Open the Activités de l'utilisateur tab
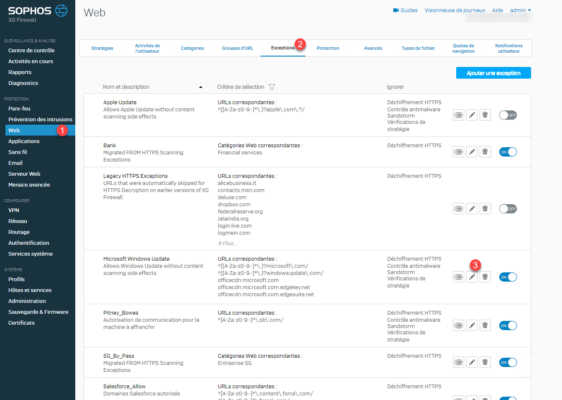Image resolution: width=562 pixels, height=400 pixels. tap(147, 48)
